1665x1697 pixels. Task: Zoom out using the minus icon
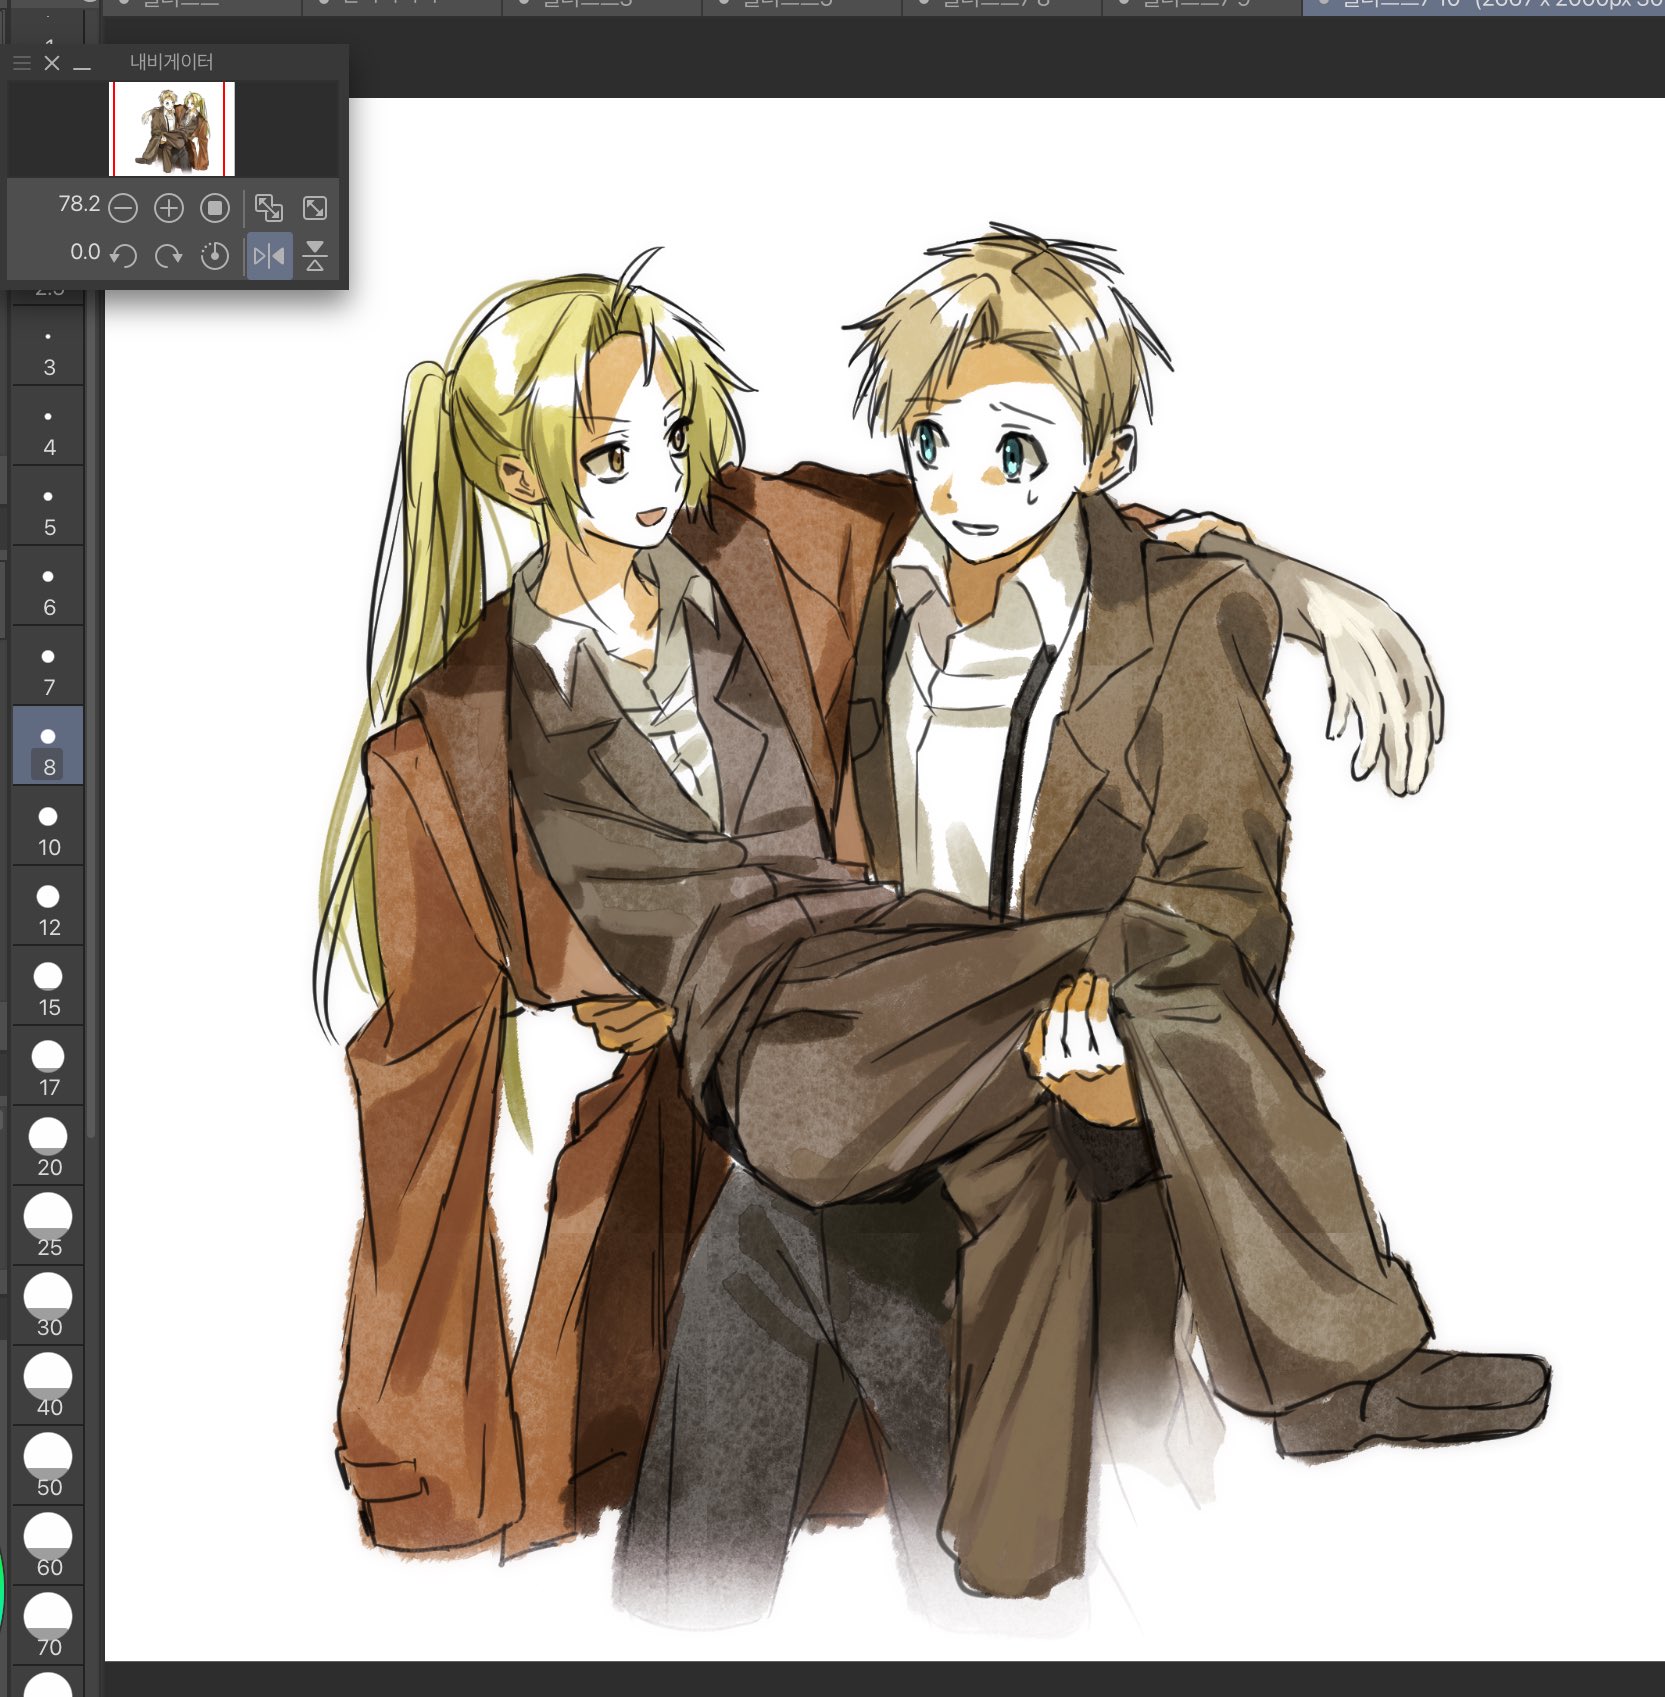coord(123,208)
